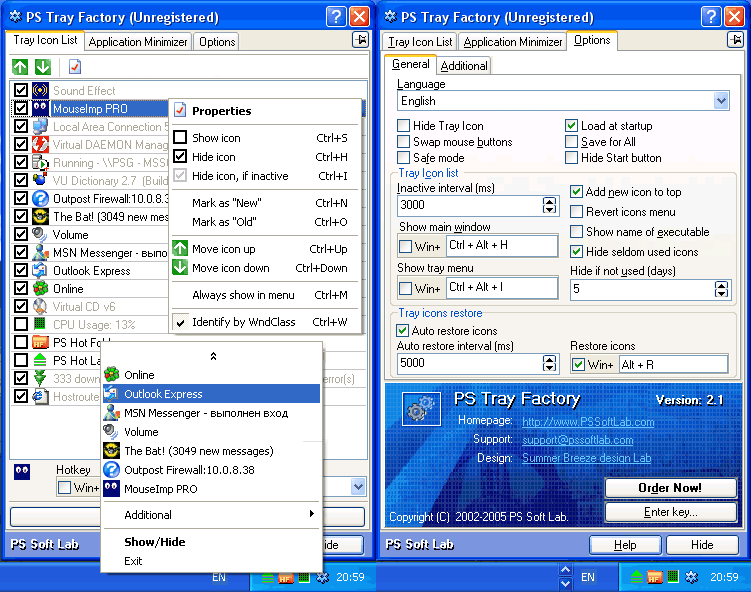This screenshot has width=751, height=592.
Task: Open the Additional options subtab
Action: [464, 66]
